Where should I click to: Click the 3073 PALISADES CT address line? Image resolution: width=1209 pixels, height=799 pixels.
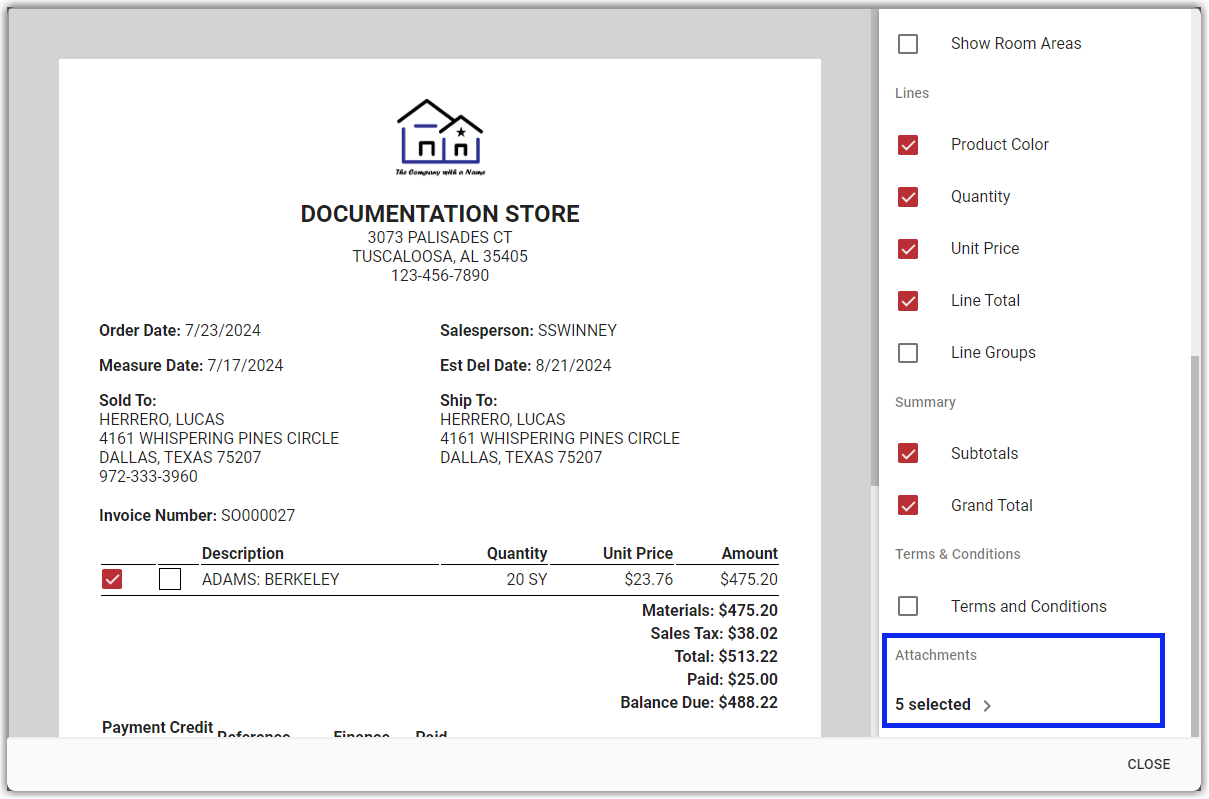click(440, 238)
